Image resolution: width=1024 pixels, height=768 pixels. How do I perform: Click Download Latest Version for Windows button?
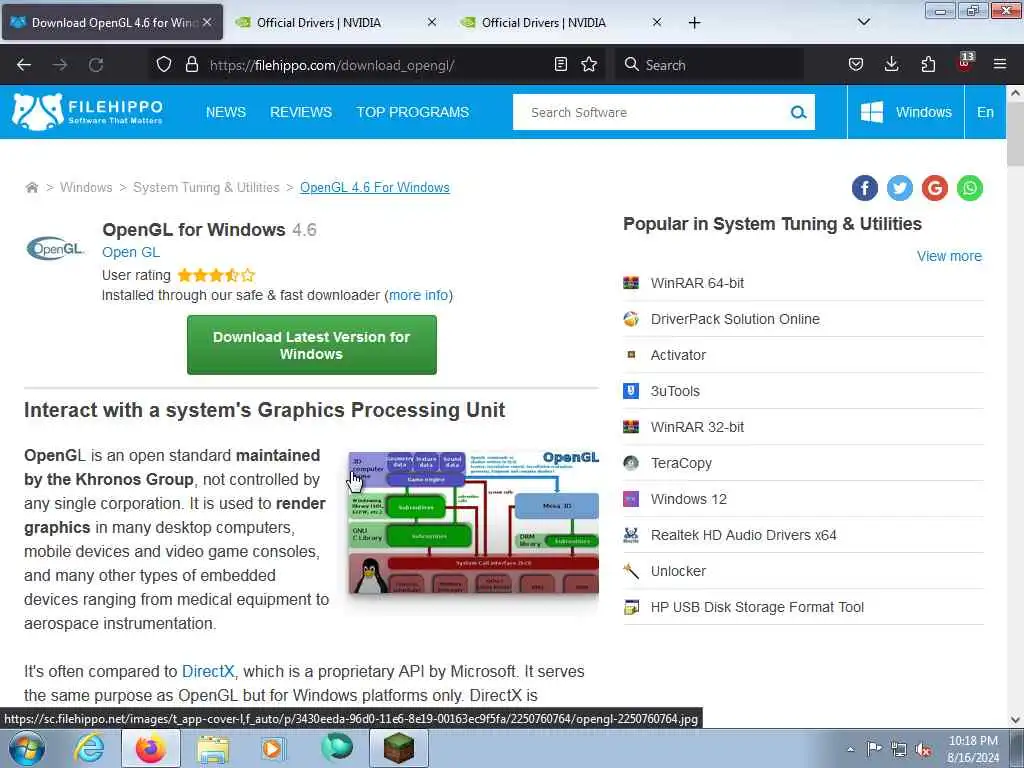[x=312, y=345]
